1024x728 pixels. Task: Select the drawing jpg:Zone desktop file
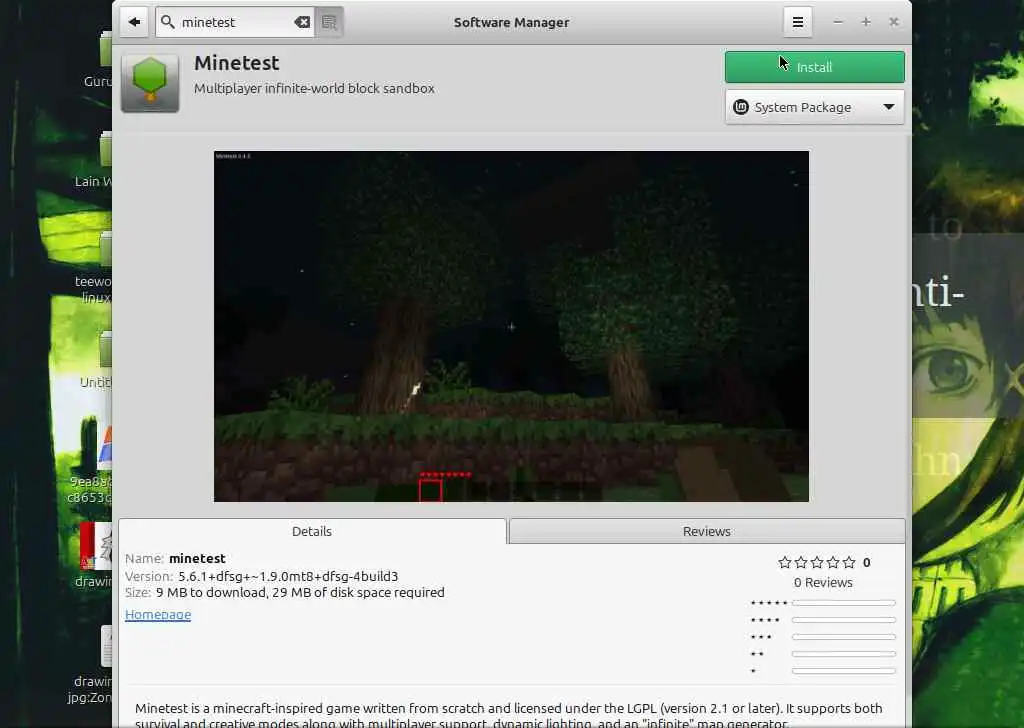[106, 646]
